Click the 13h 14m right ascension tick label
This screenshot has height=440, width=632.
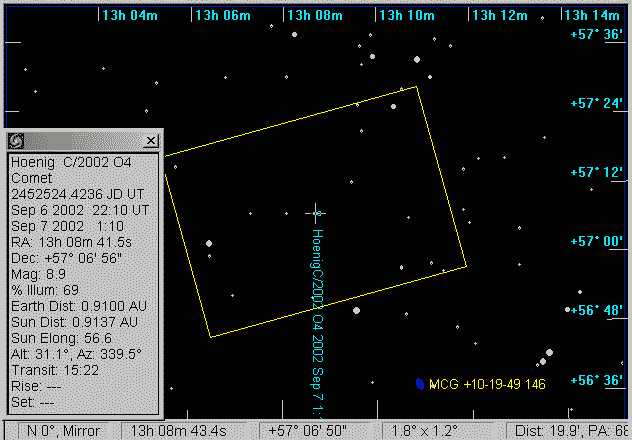(x=592, y=15)
